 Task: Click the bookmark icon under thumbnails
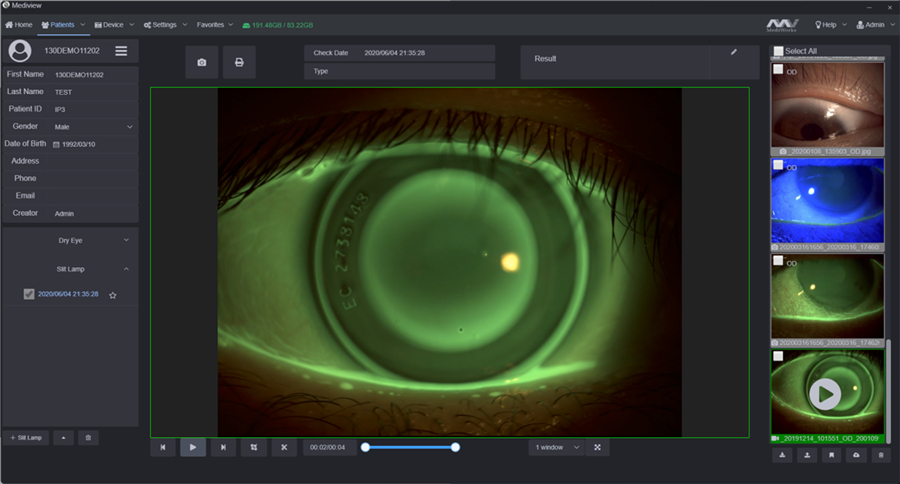click(832, 455)
